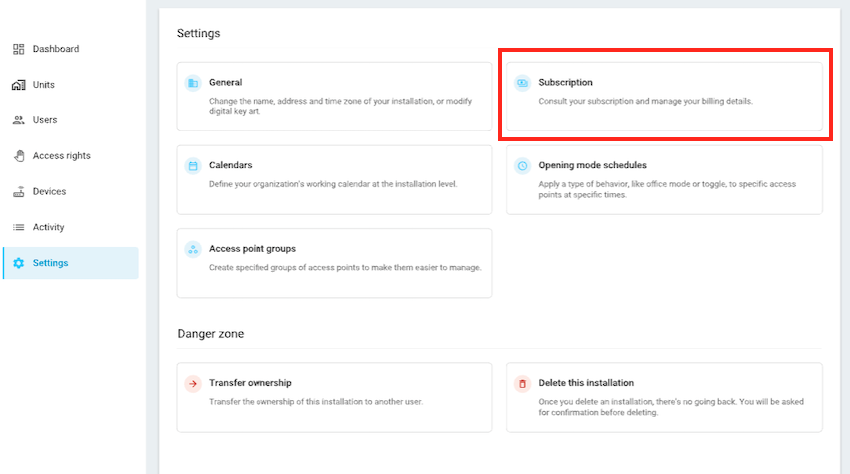This screenshot has height=474, width=850.
Task: Open Access point groups title
Action: pyautogui.click(x=252, y=248)
